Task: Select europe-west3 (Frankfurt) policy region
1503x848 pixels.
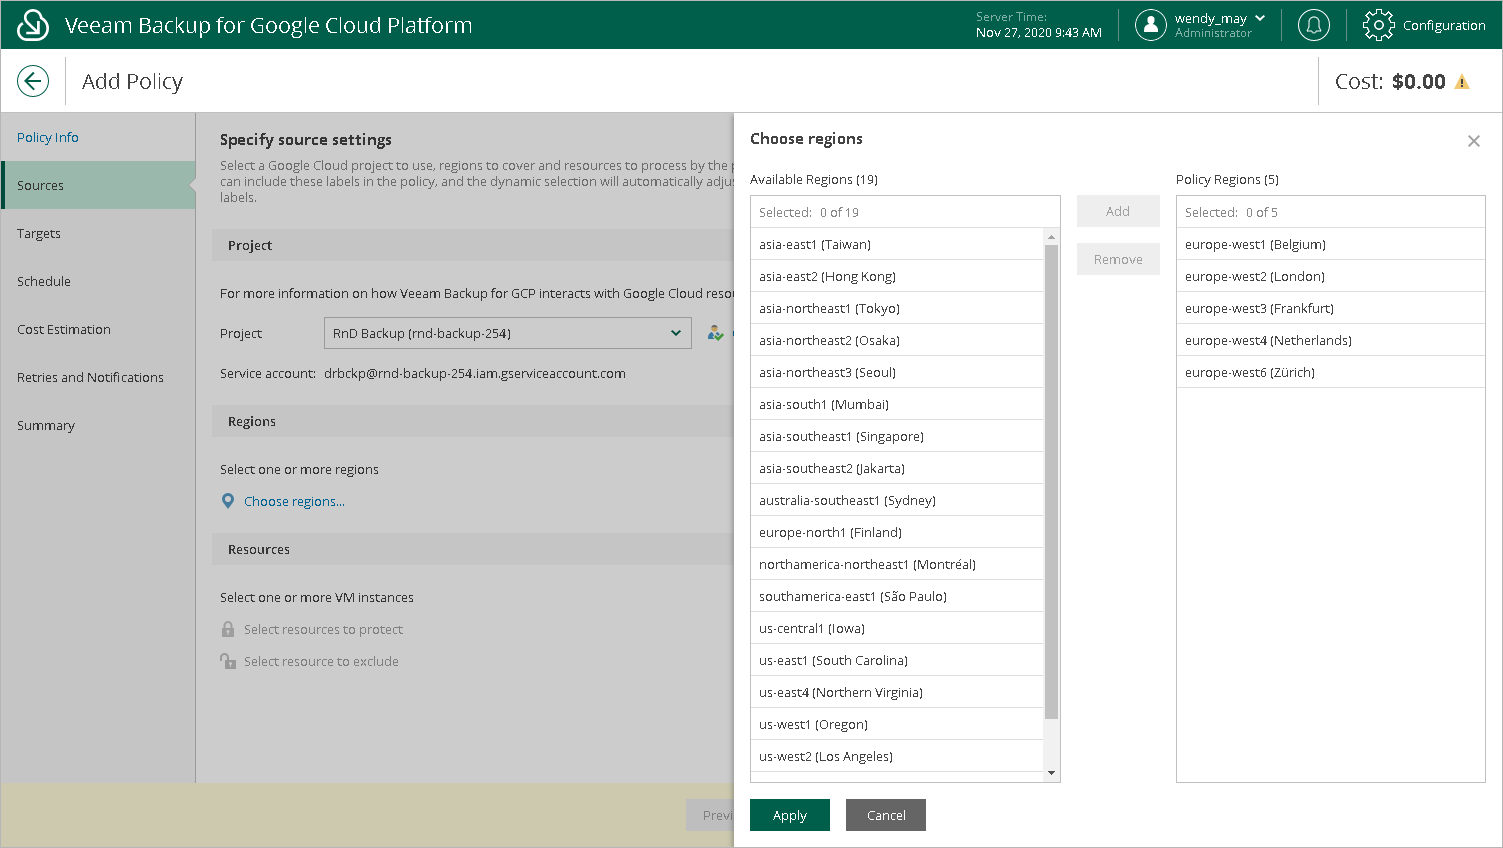Action: coord(1259,308)
